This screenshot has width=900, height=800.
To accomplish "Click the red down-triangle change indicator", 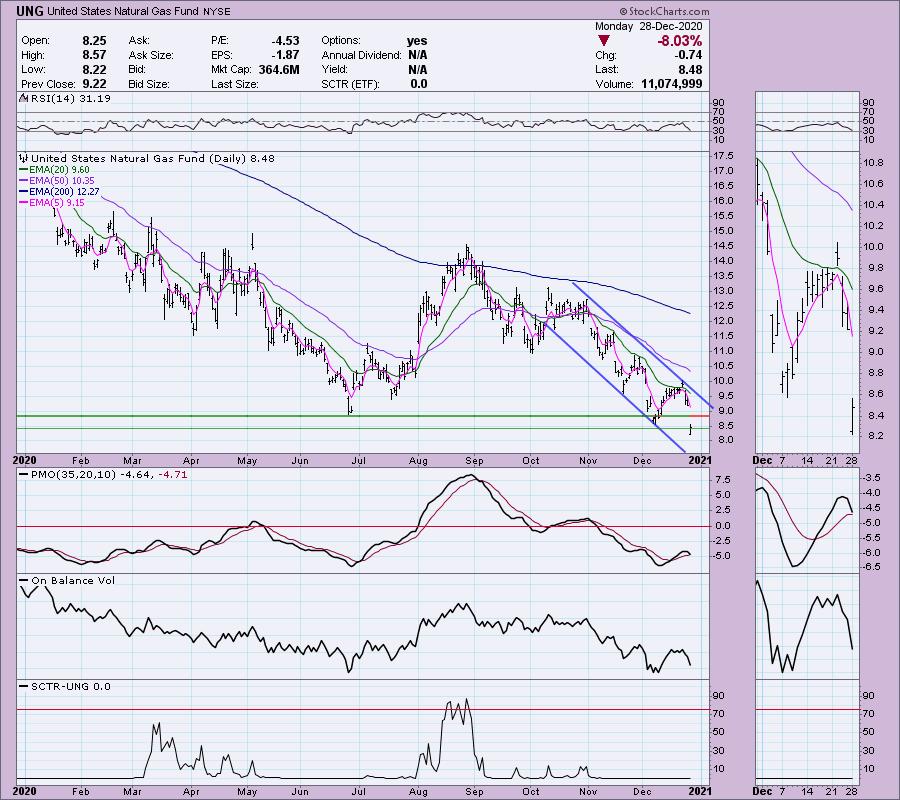I will pyautogui.click(x=603, y=41).
